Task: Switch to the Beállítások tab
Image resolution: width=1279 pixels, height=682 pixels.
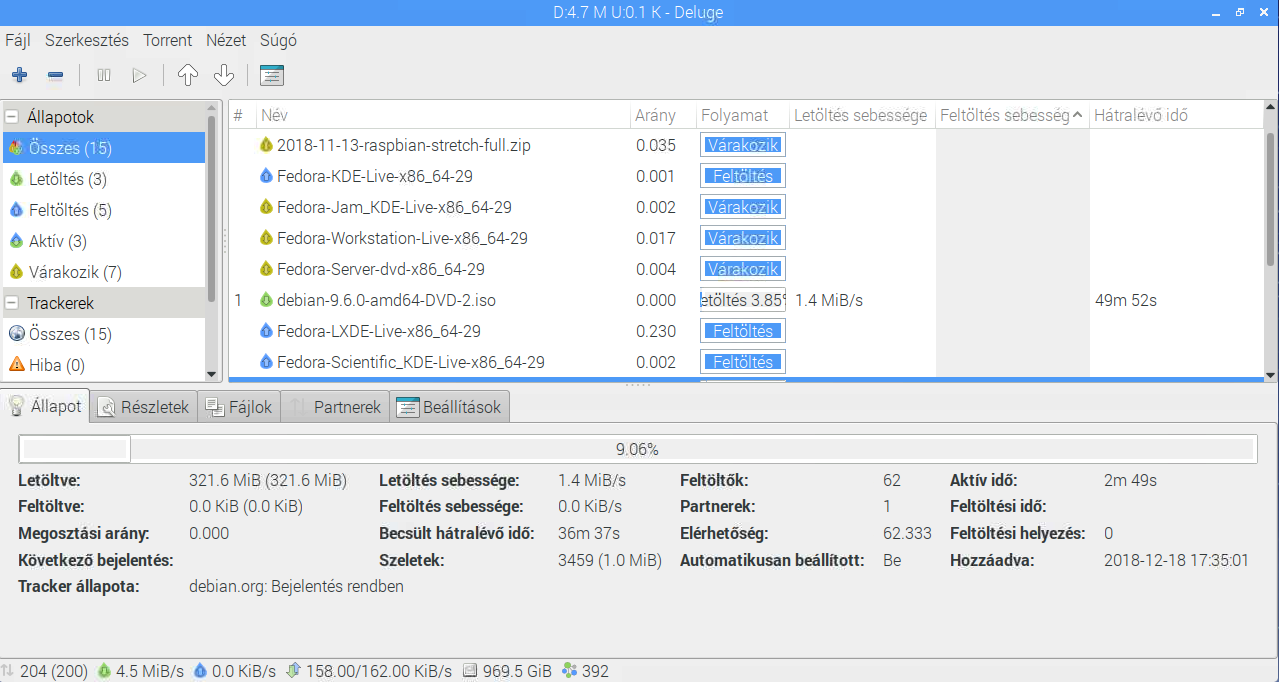Action: 450,407
